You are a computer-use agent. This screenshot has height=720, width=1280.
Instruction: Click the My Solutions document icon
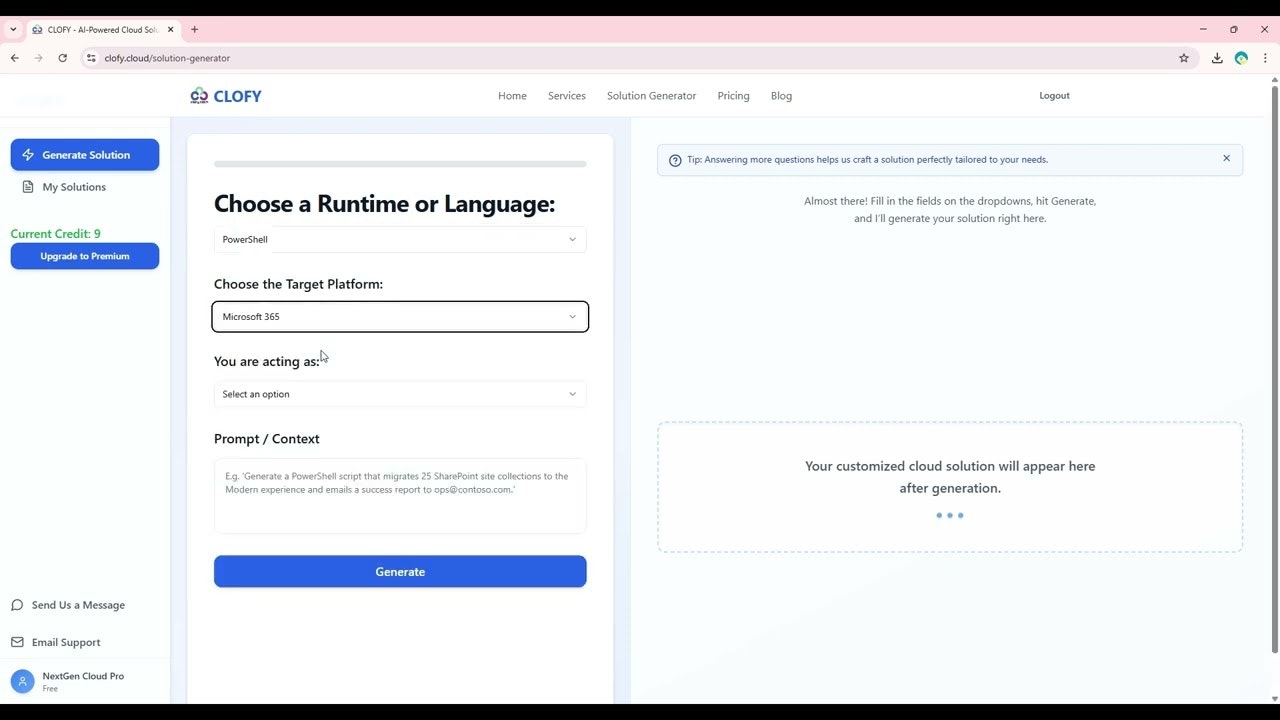click(28, 187)
